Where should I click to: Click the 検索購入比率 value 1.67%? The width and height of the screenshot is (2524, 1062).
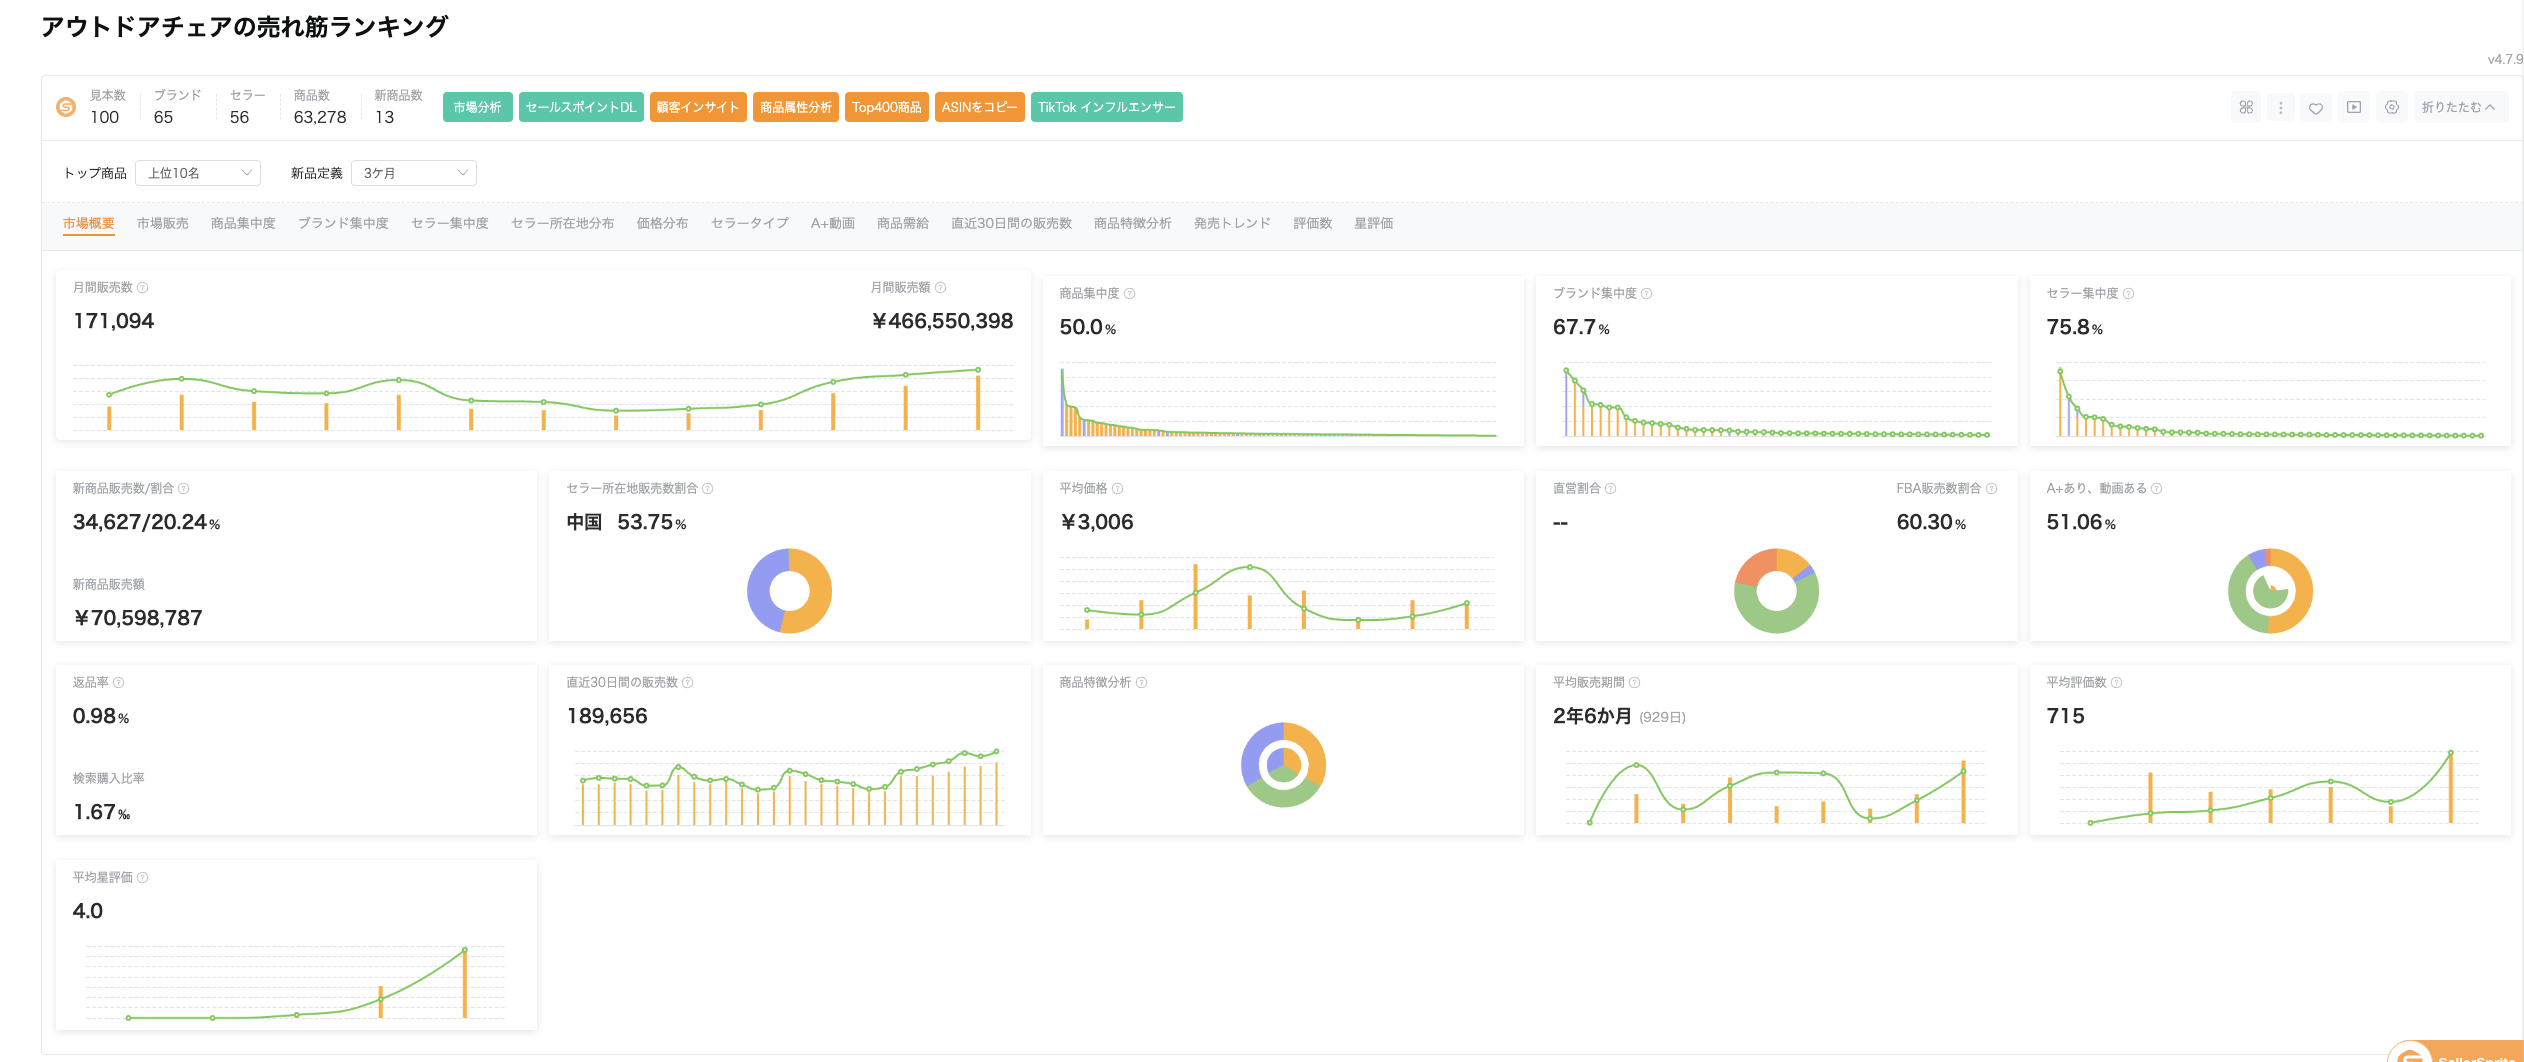point(101,812)
